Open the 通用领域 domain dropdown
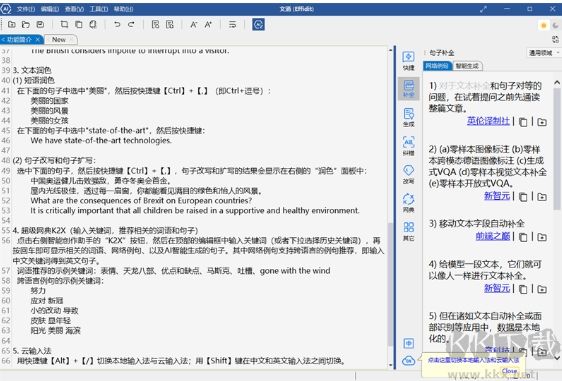The height and width of the screenshot is (381, 562). (543, 53)
